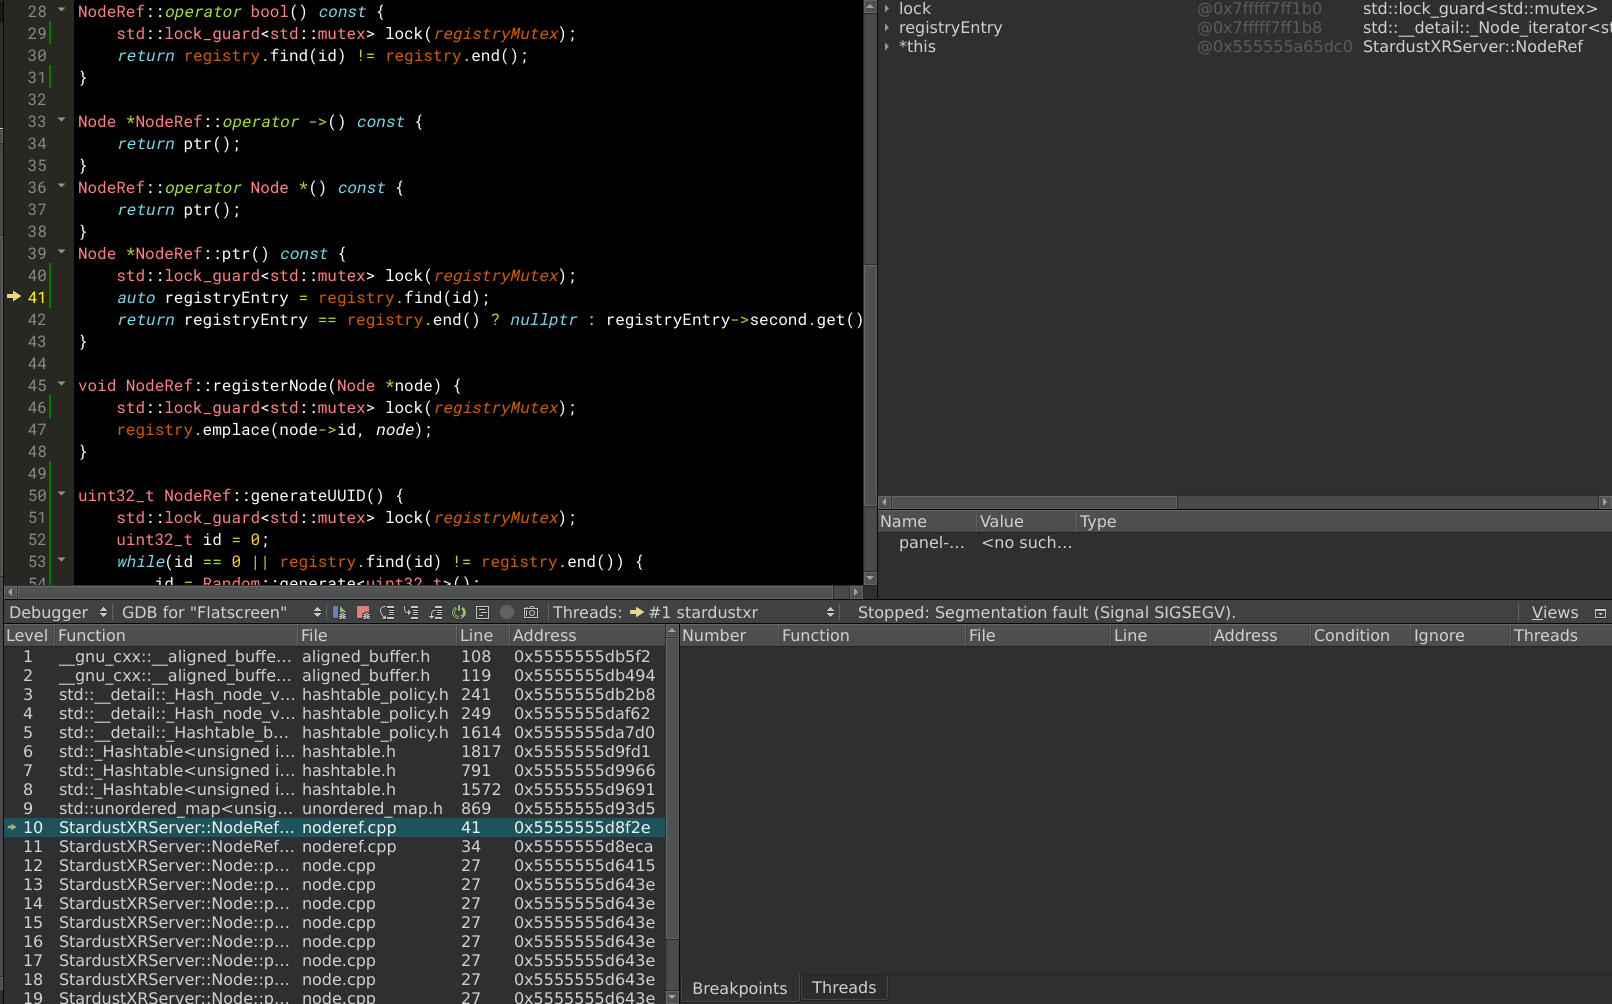Viewport: 1612px width, 1004px height.
Task: Select stack frame 10 noderef.cpp line 41
Action: [334, 827]
